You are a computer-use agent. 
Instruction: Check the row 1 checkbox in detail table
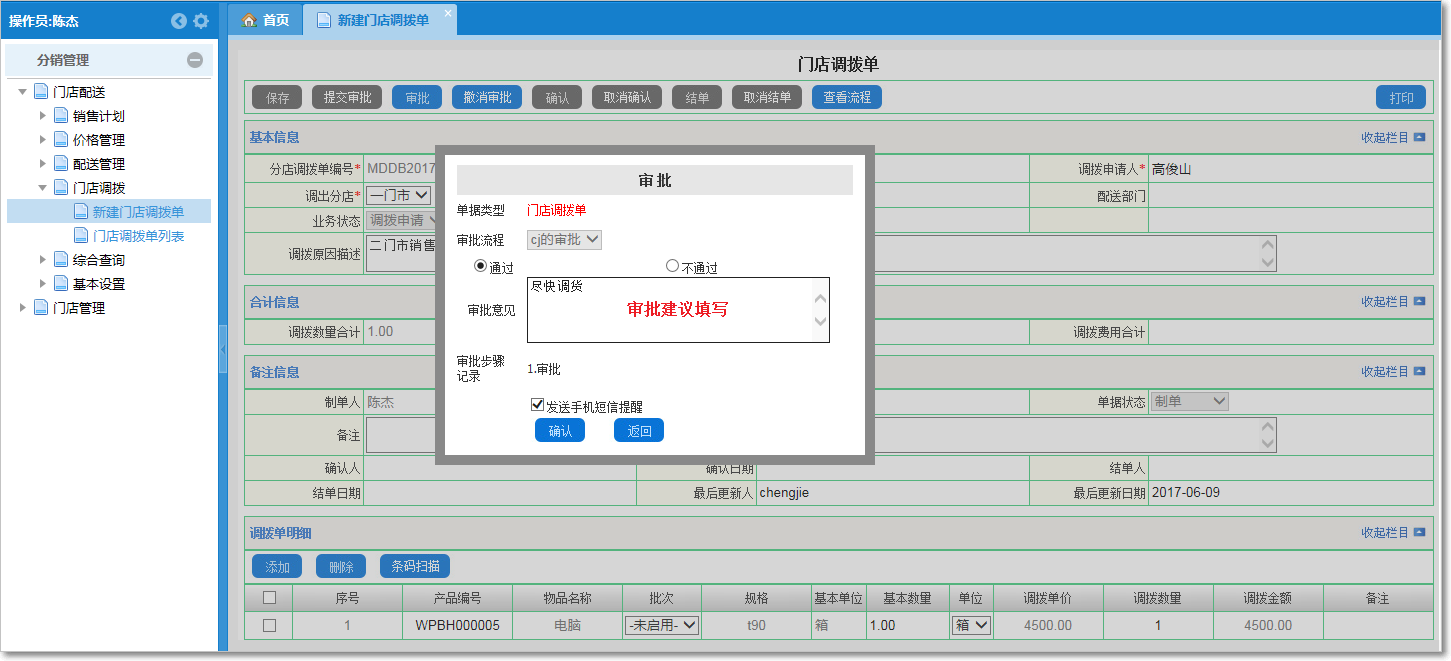pyautogui.click(x=268, y=625)
